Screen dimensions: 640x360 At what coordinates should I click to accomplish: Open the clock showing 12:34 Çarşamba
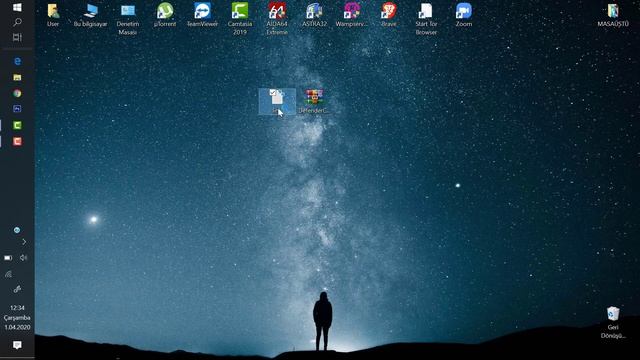(x=17, y=318)
